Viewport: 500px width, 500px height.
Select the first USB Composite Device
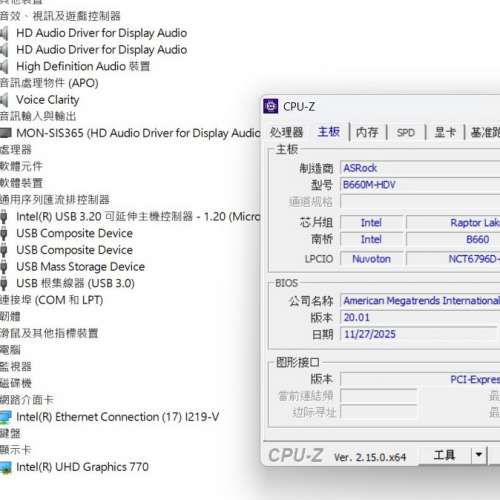click(74, 233)
